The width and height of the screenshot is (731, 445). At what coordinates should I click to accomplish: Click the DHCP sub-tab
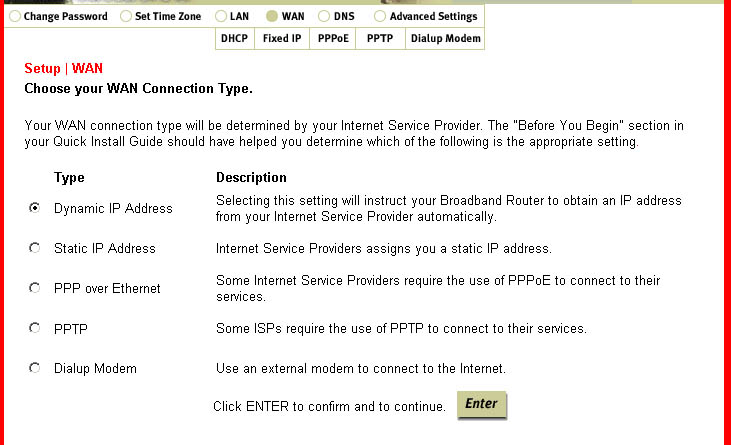pyautogui.click(x=233, y=39)
